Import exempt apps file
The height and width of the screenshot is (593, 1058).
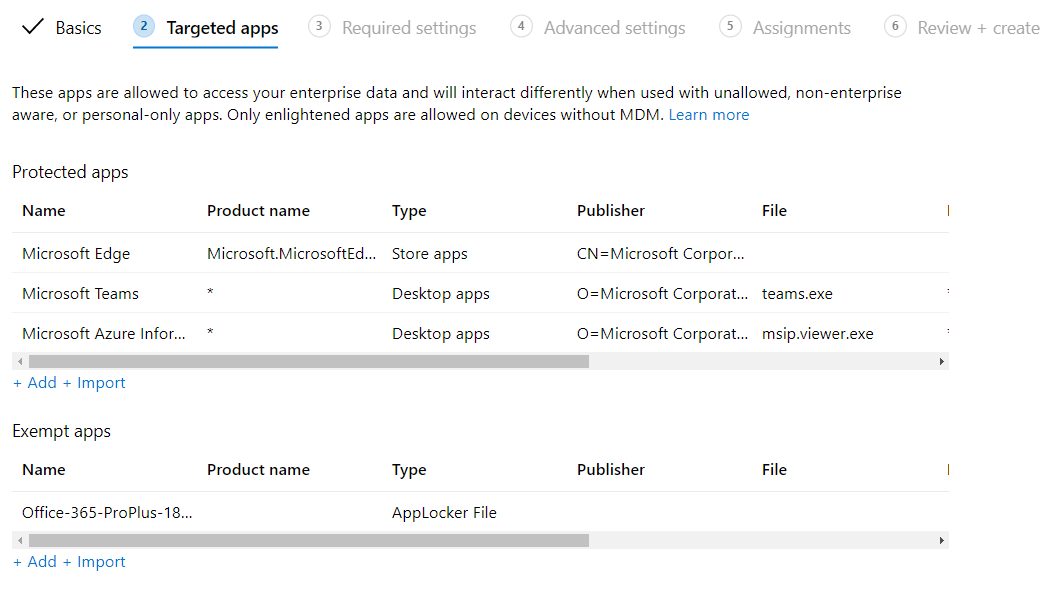coord(94,561)
